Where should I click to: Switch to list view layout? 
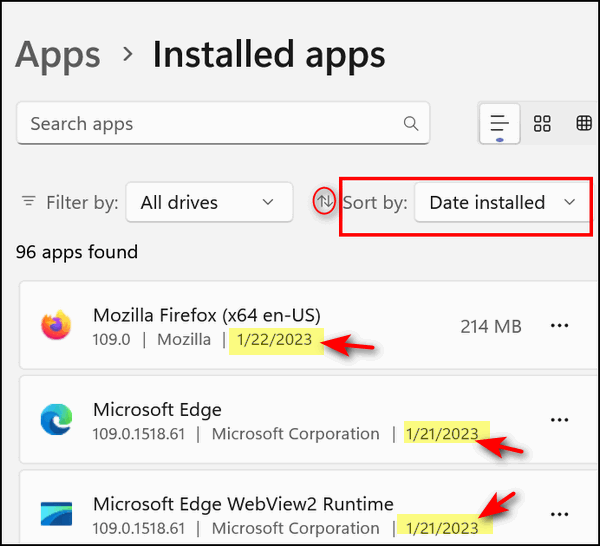tap(499, 124)
